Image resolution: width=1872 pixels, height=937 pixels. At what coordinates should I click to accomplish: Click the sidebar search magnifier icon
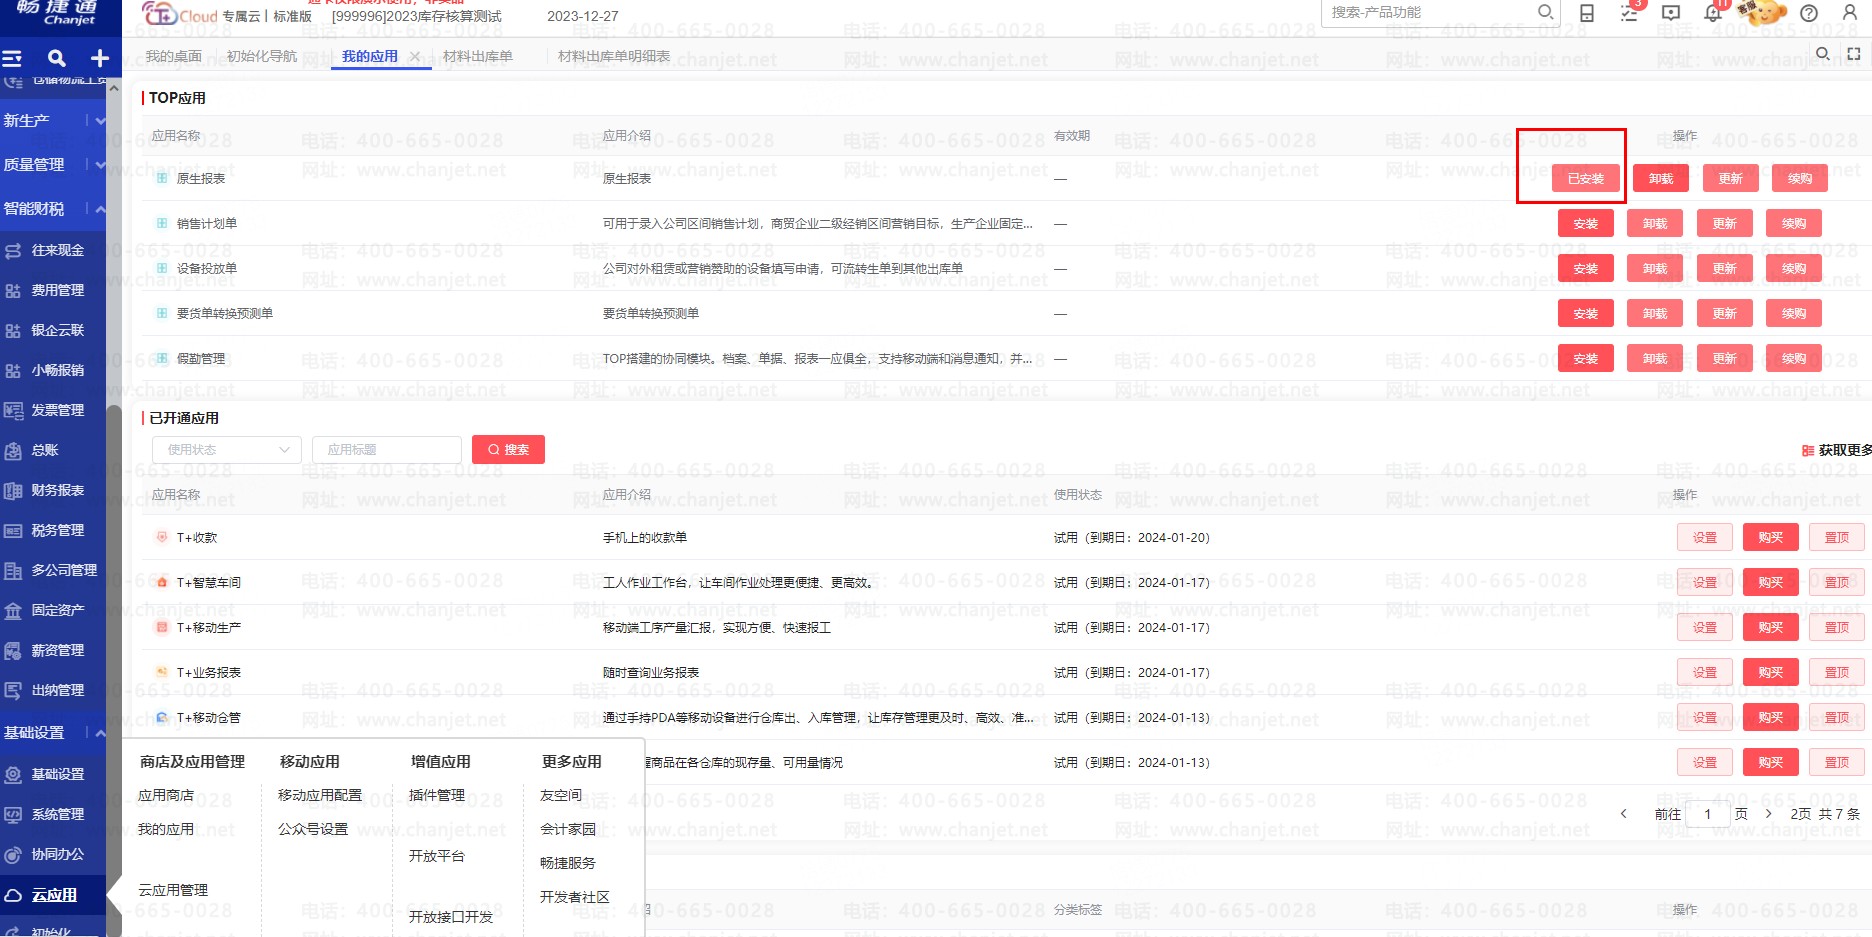(x=57, y=58)
